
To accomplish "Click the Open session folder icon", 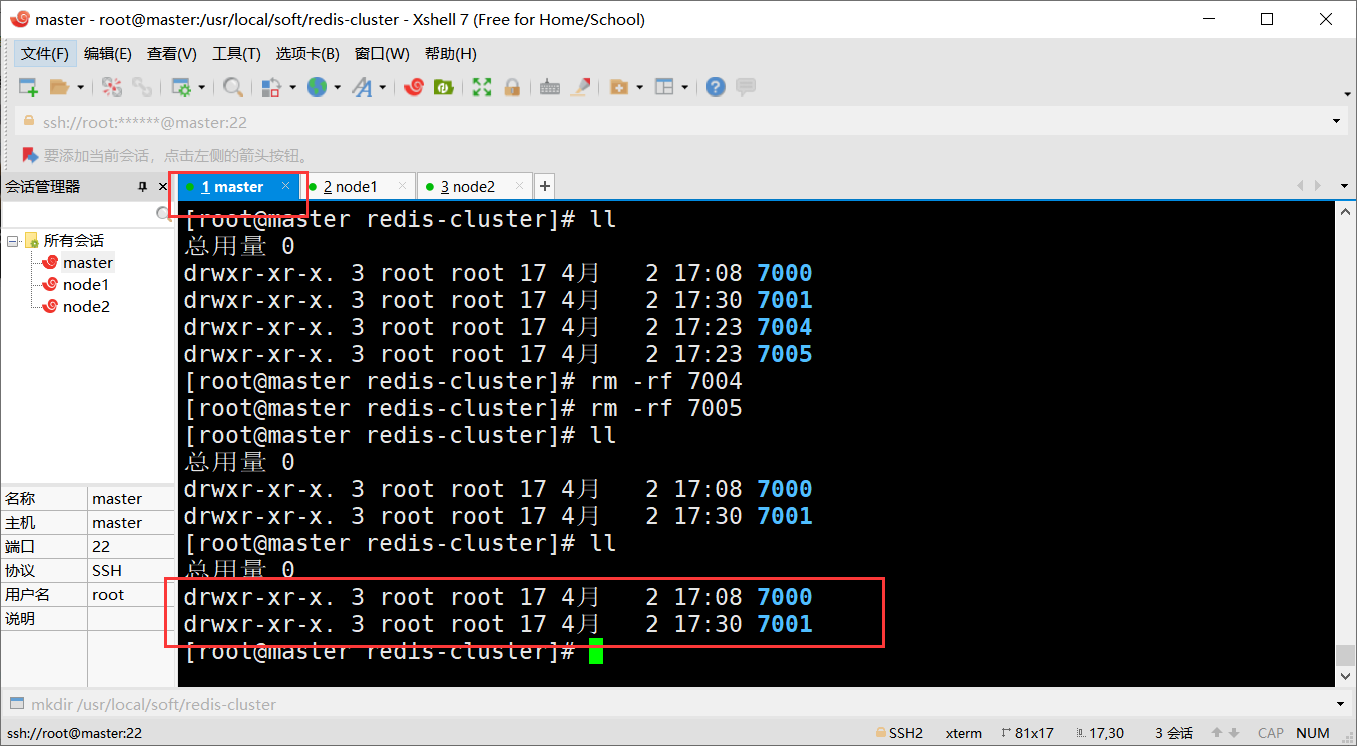I will pos(60,87).
